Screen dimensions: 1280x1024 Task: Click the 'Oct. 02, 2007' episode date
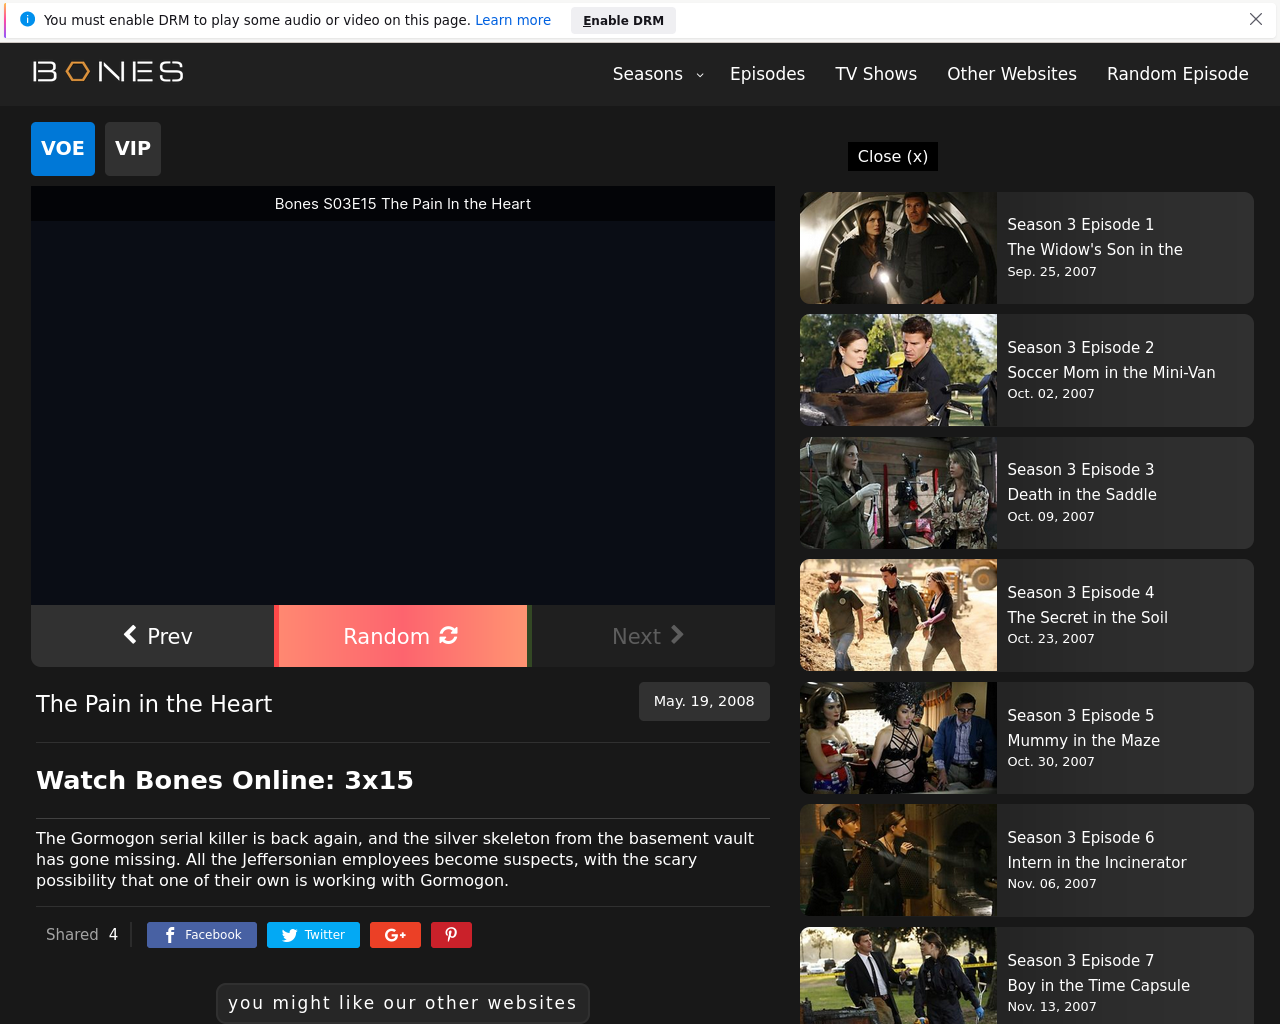(1051, 394)
